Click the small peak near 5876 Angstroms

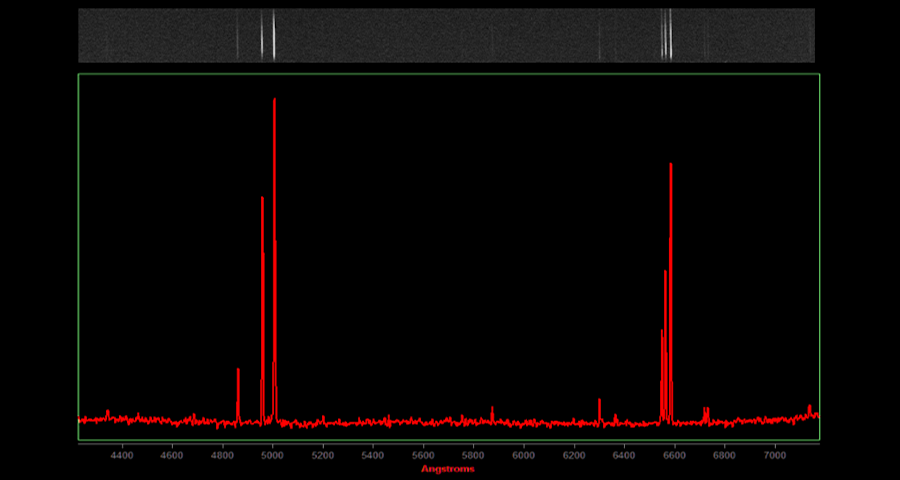[492, 408]
